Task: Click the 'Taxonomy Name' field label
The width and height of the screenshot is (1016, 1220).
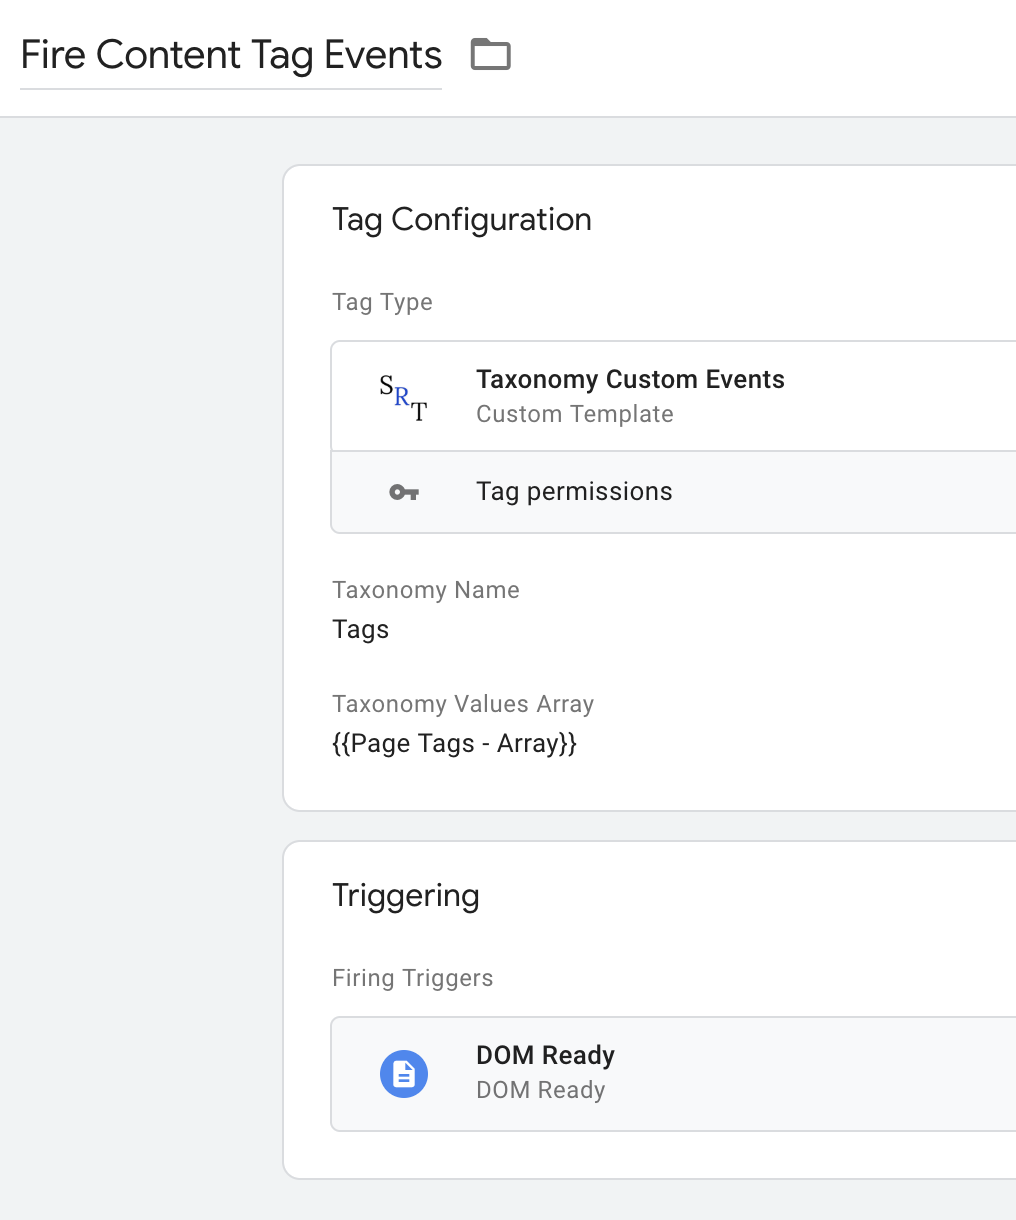Action: coord(425,590)
